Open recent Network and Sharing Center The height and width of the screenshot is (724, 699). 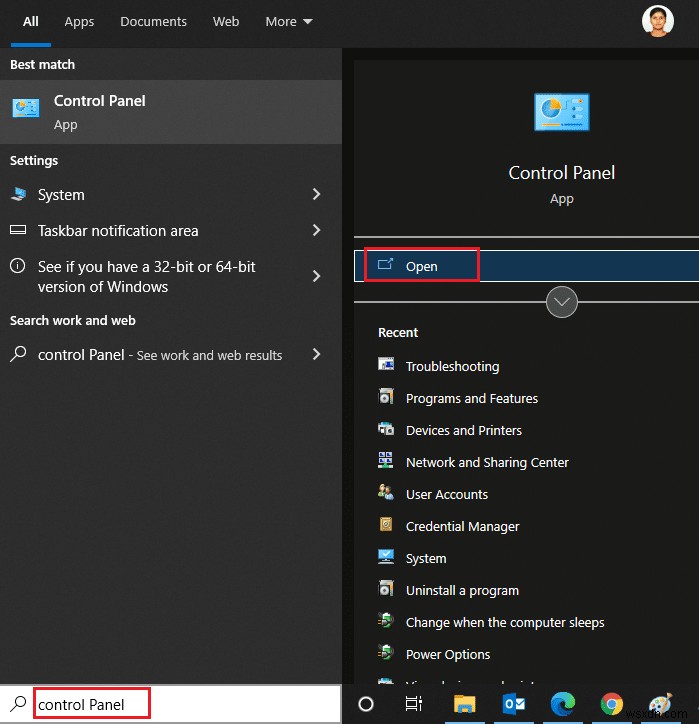coord(487,462)
